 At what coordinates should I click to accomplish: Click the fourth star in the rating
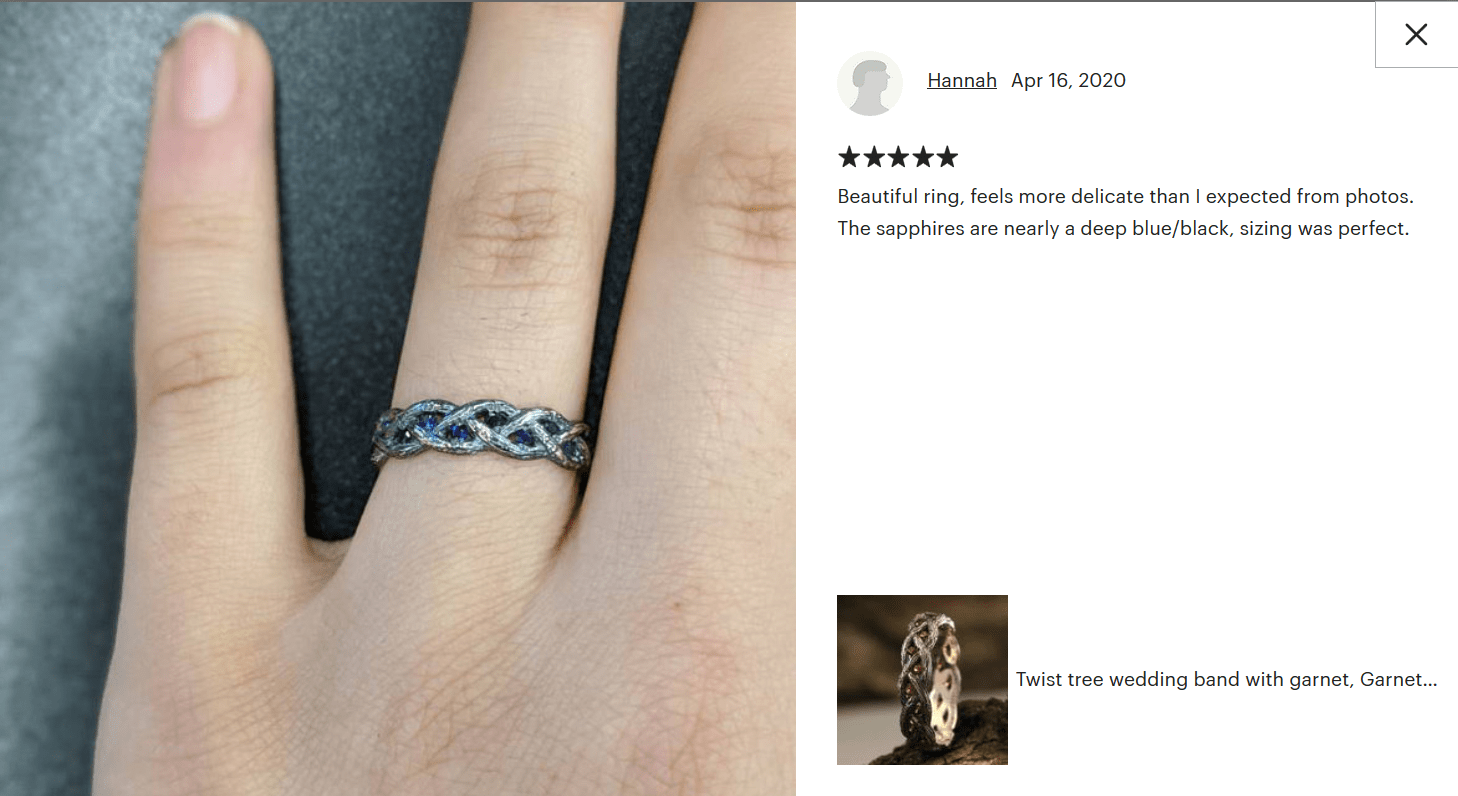(x=922, y=157)
